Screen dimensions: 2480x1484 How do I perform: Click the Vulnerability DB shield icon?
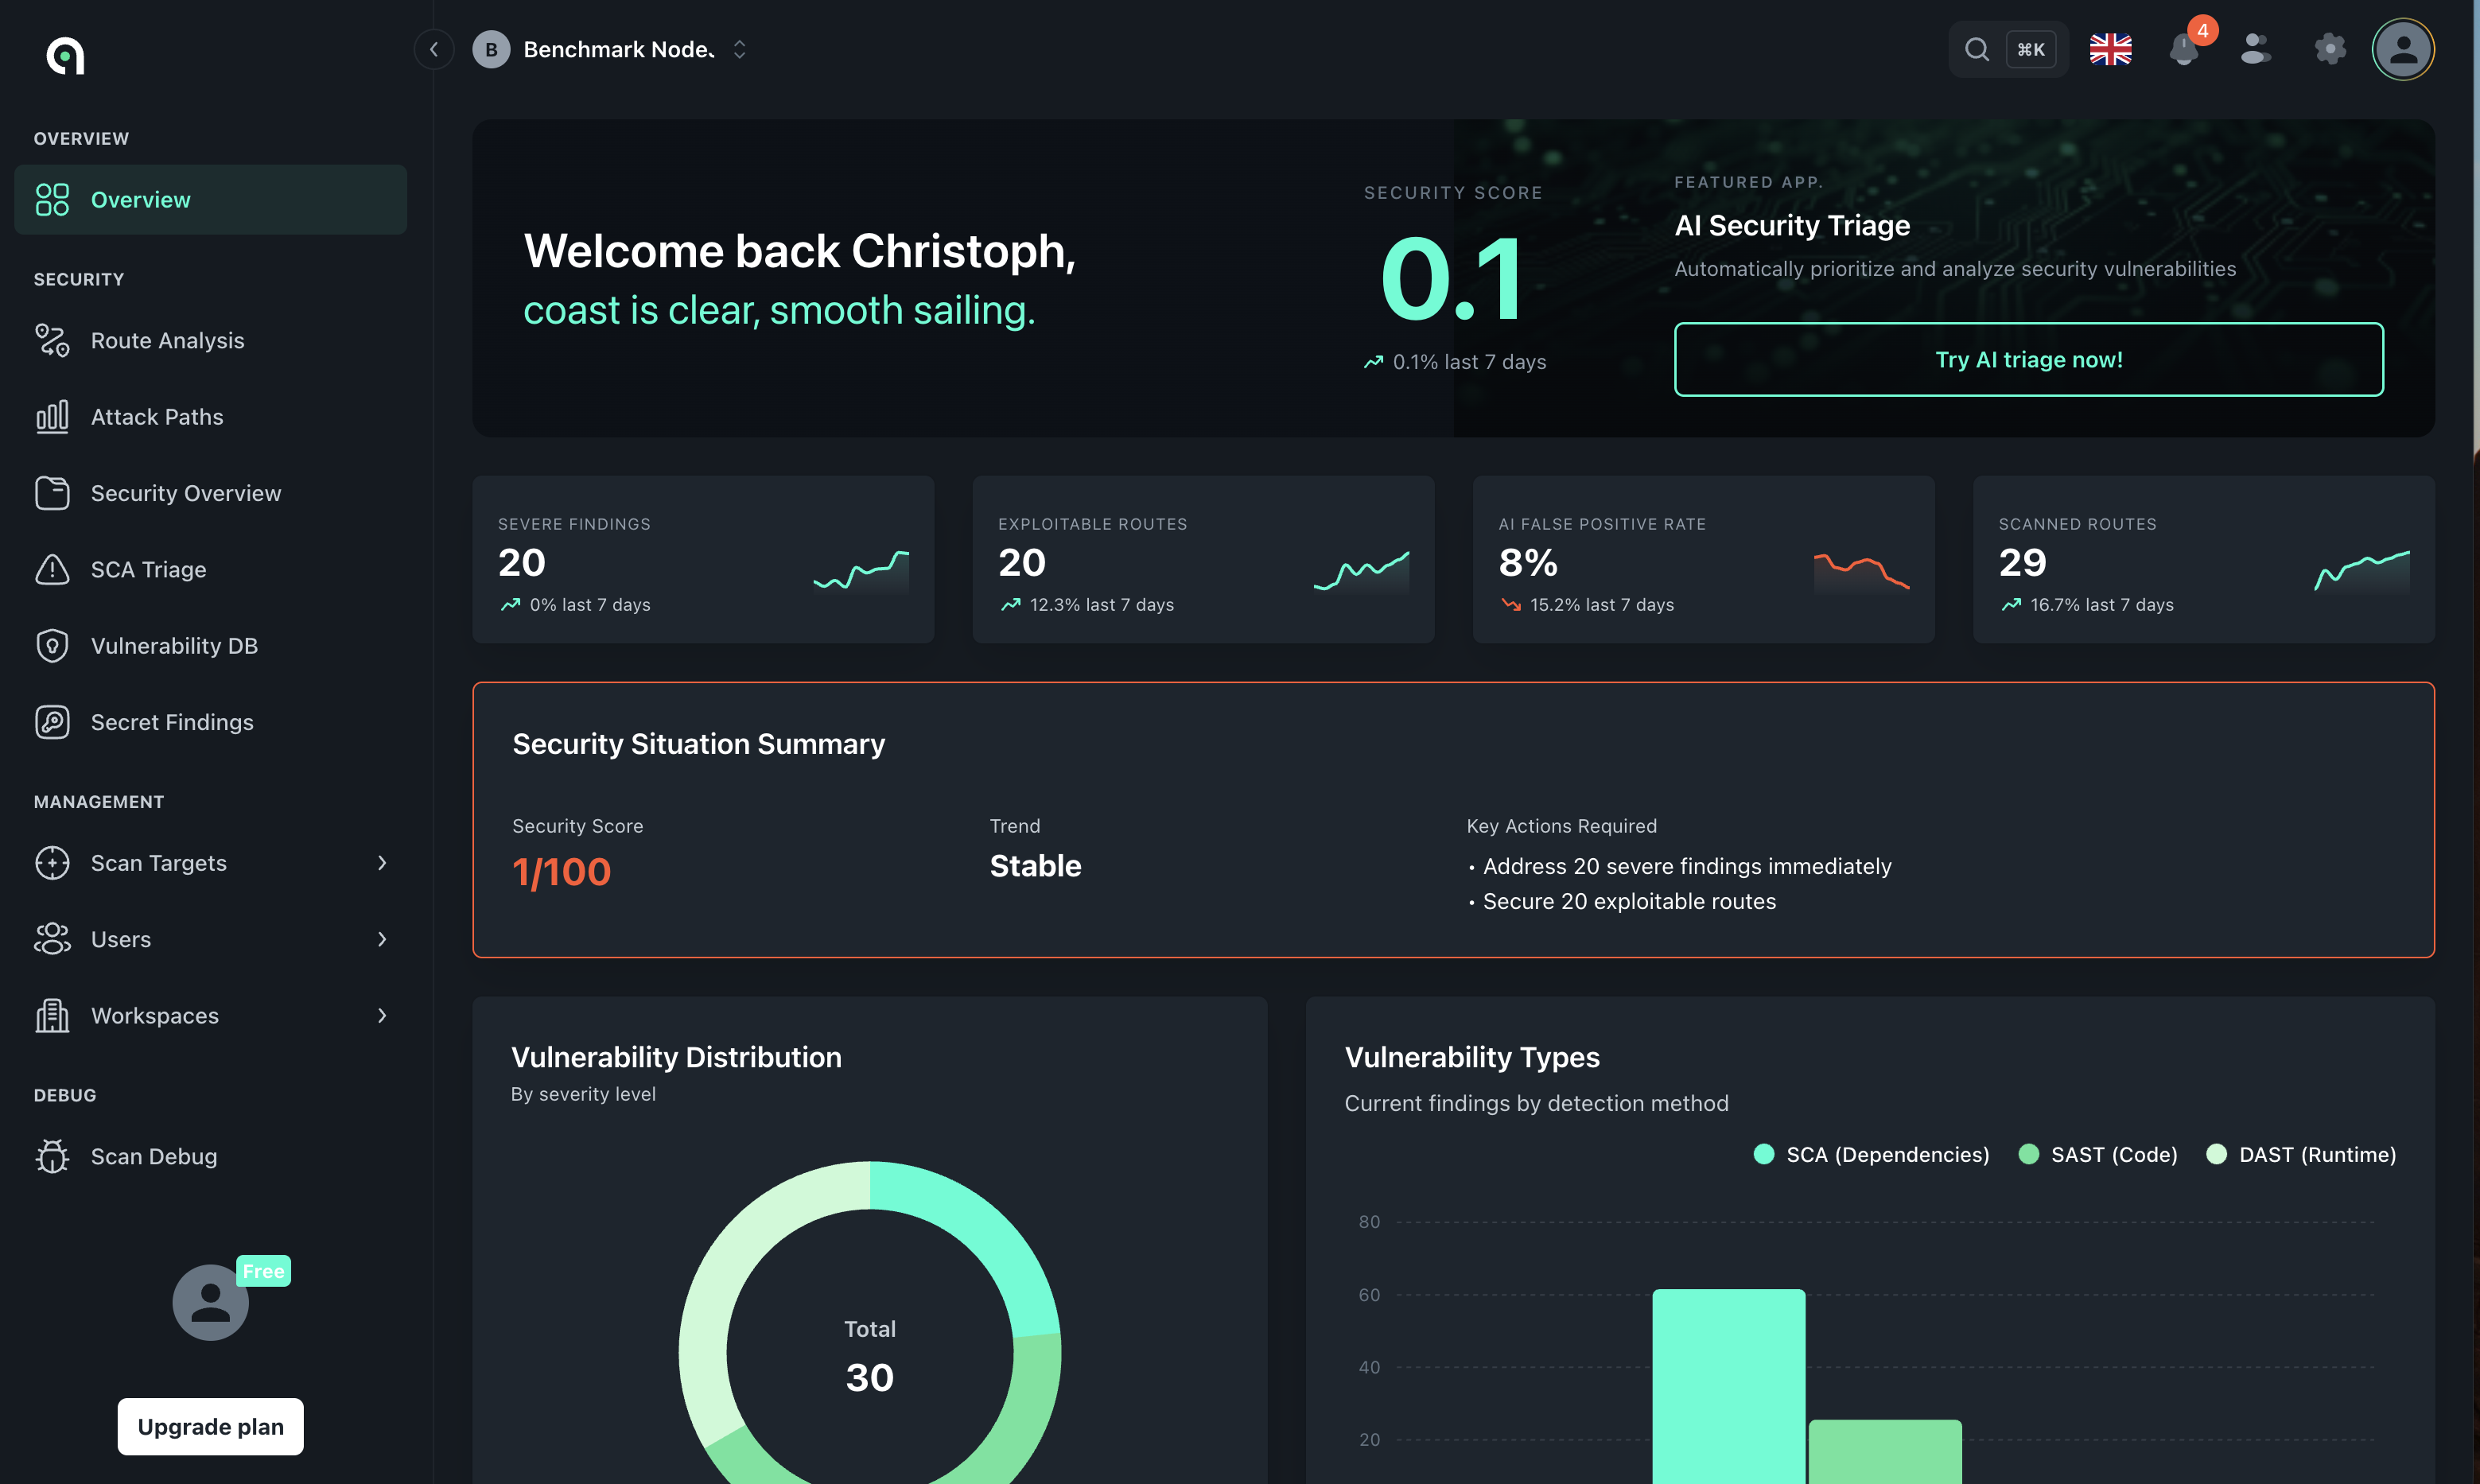click(x=52, y=646)
